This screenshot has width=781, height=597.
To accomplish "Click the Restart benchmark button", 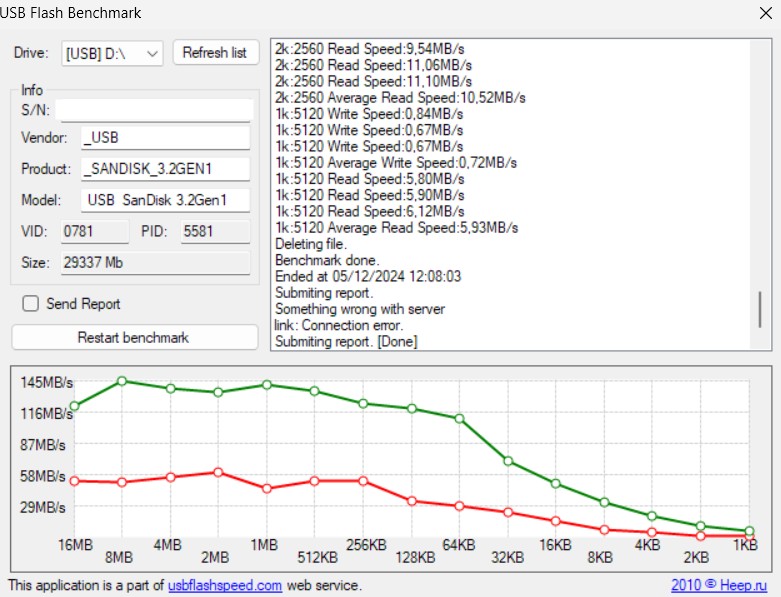I will [x=134, y=338].
